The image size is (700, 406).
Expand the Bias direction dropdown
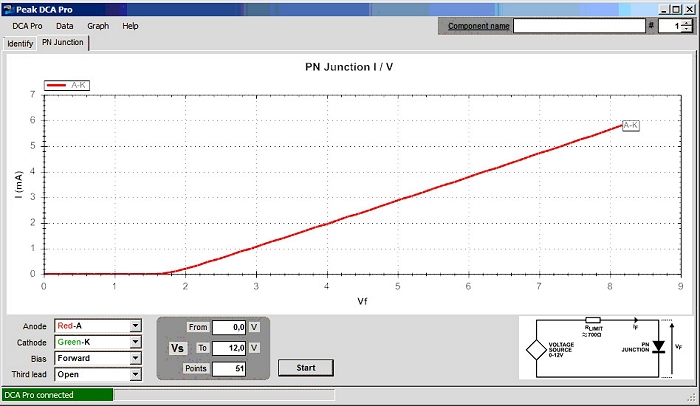[x=135, y=358]
